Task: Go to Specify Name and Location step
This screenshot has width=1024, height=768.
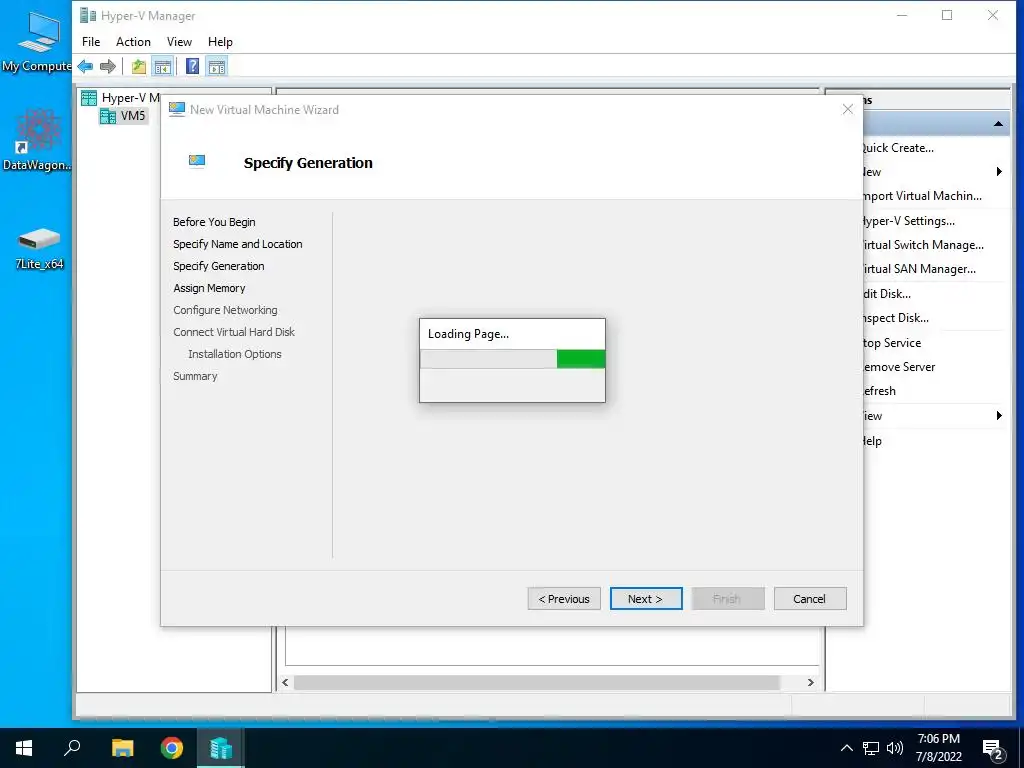Action: coord(238,244)
